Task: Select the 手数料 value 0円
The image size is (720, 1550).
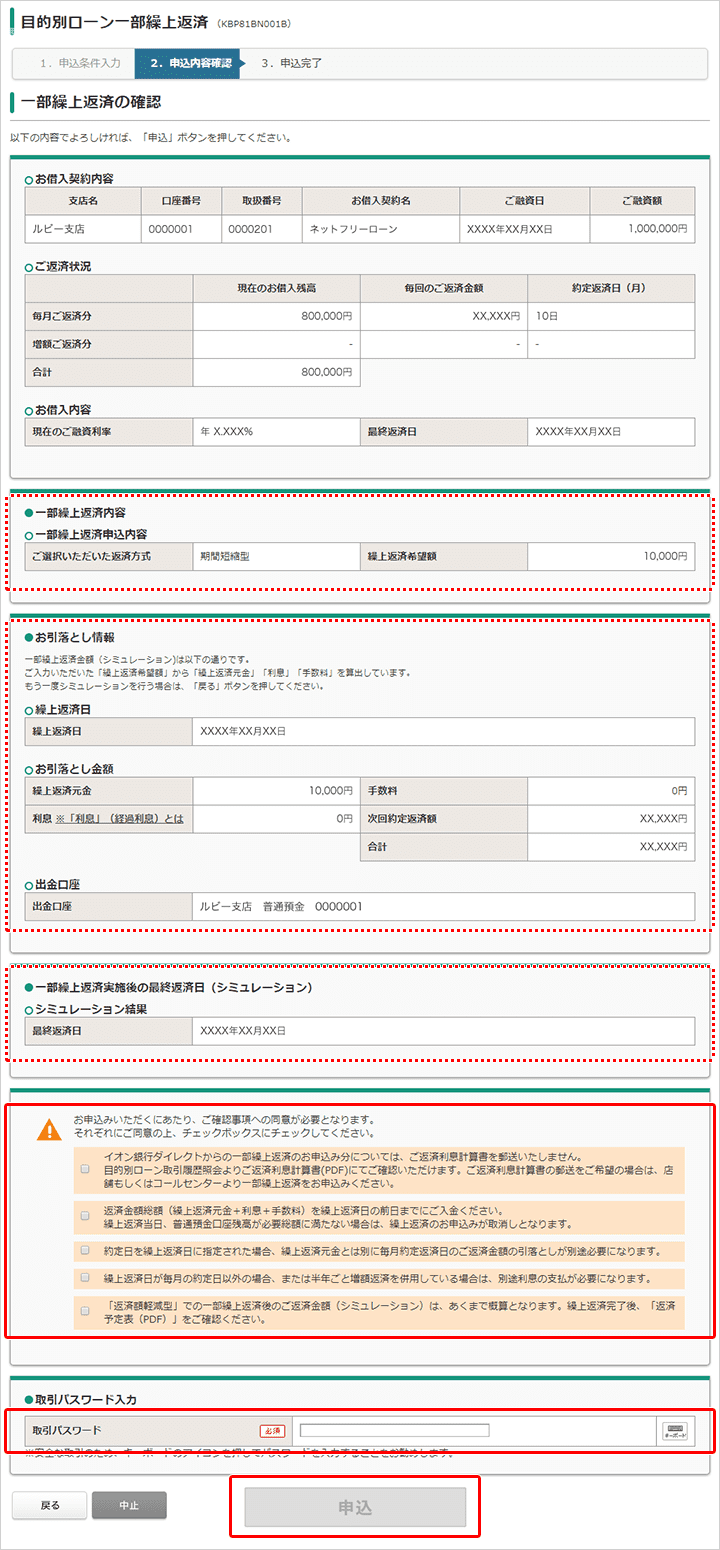Action: [610, 791]
